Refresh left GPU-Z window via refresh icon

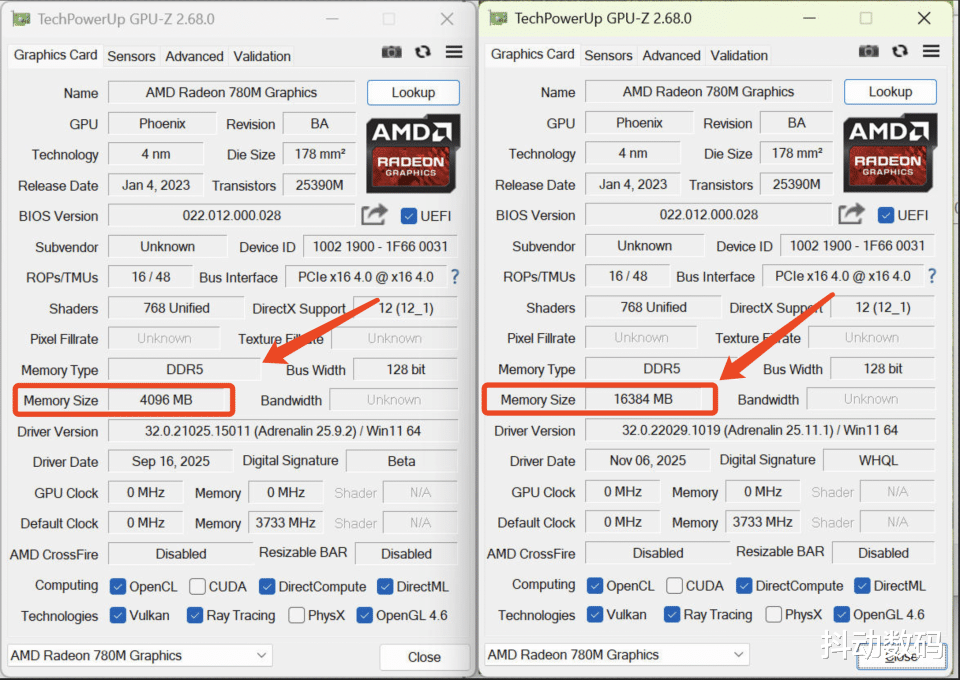tap(422, 52)
